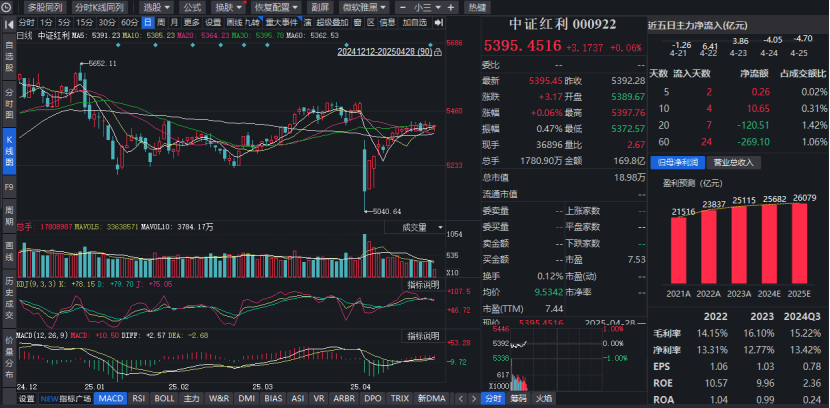Open 自选股 in left sidebar
Viewport: 830px width, 408px height.
(9, 56)
